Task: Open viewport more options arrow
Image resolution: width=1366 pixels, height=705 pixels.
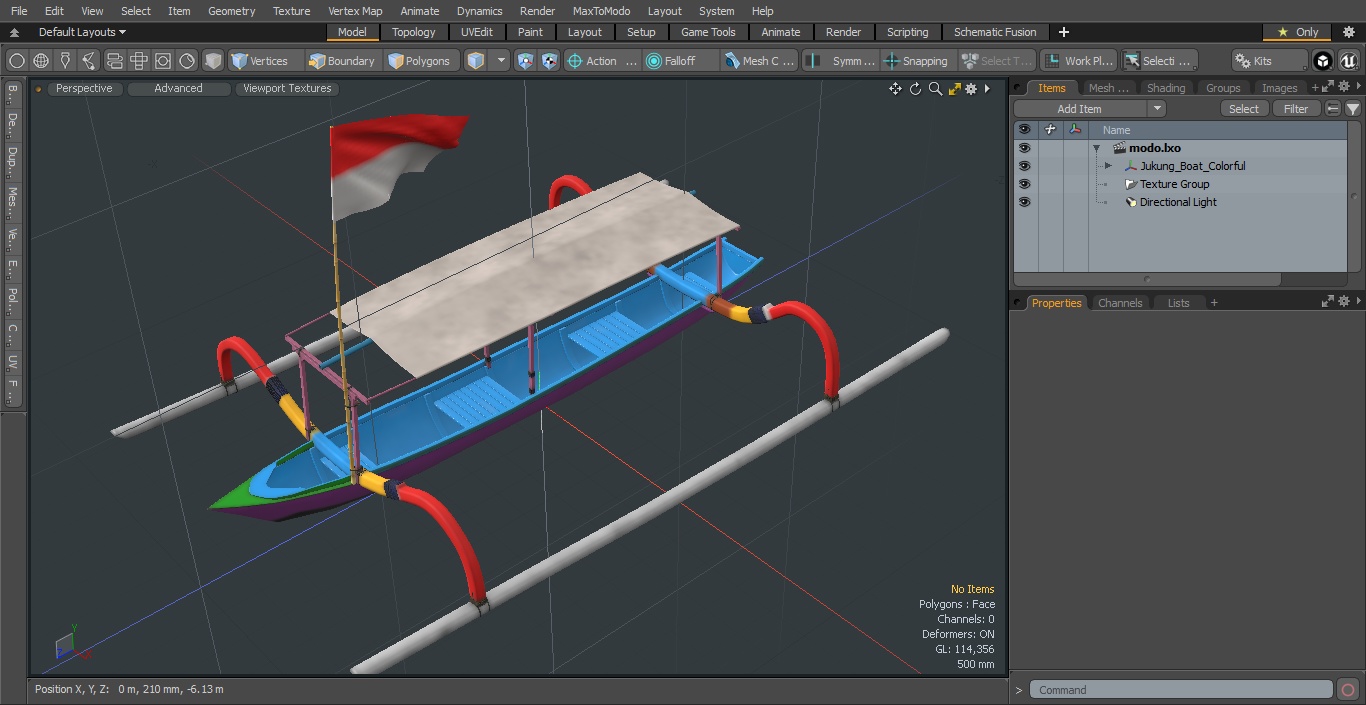Action: 987,89
